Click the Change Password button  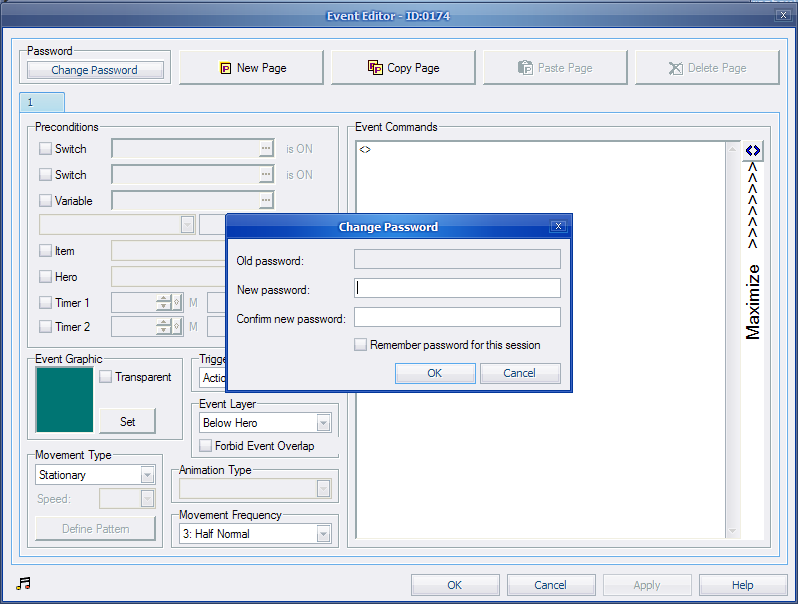point(95,70)
